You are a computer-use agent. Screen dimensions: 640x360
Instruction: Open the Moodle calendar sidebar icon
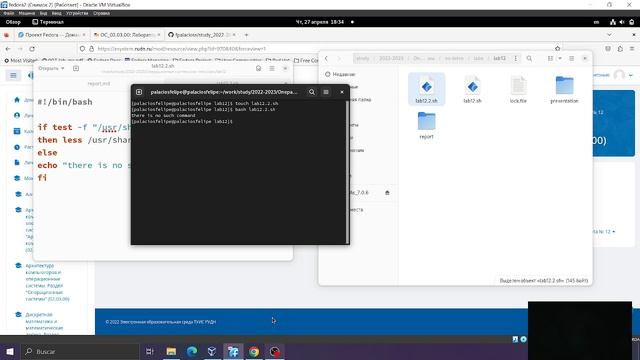[17, 131]
